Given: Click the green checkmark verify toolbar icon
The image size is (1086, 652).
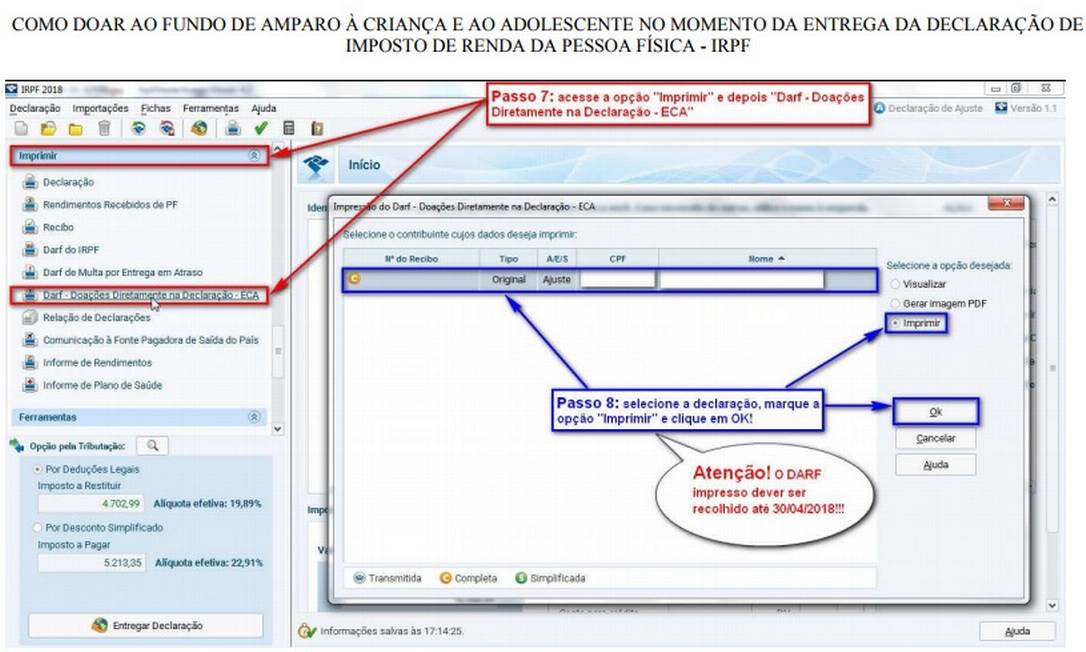Looking at the screenshot, I should 261,128.
